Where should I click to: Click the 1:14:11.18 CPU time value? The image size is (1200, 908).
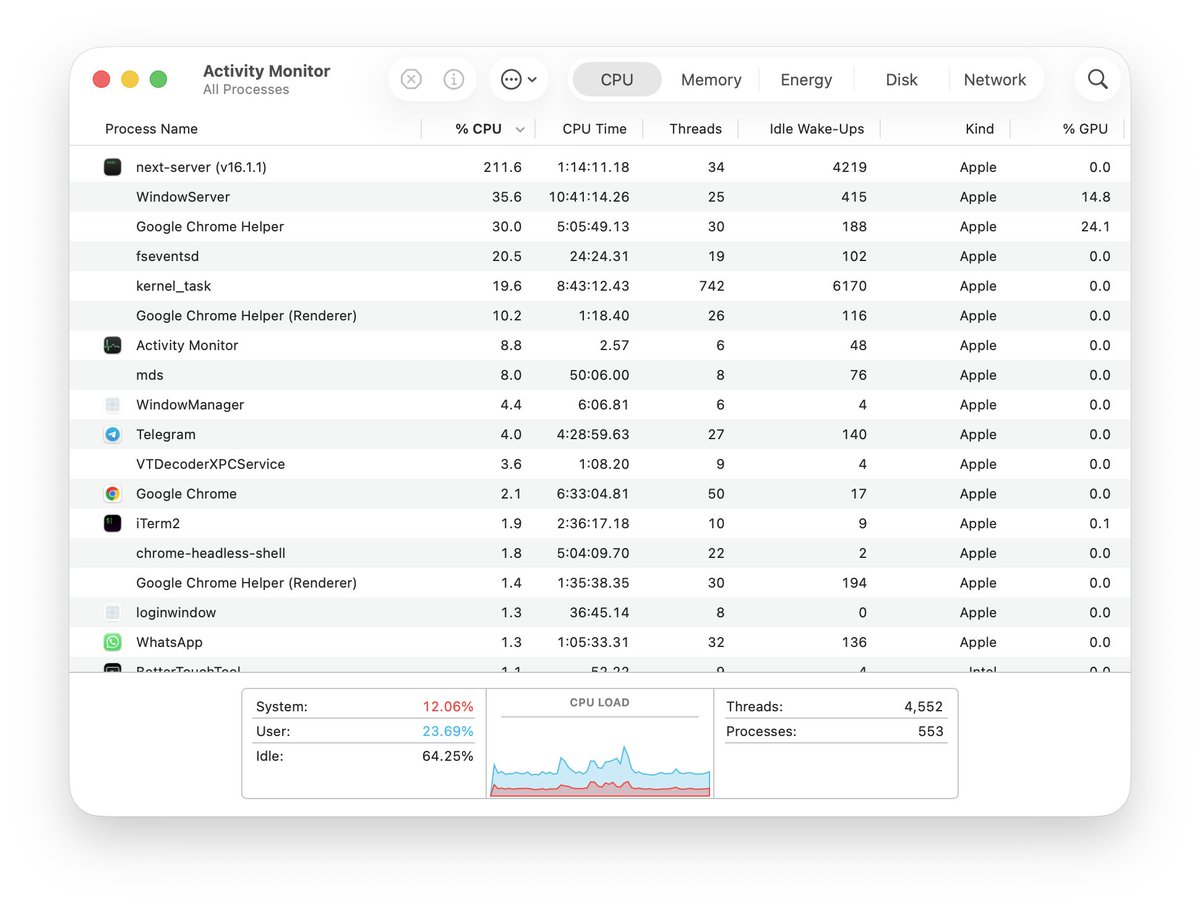coord(594,167)
